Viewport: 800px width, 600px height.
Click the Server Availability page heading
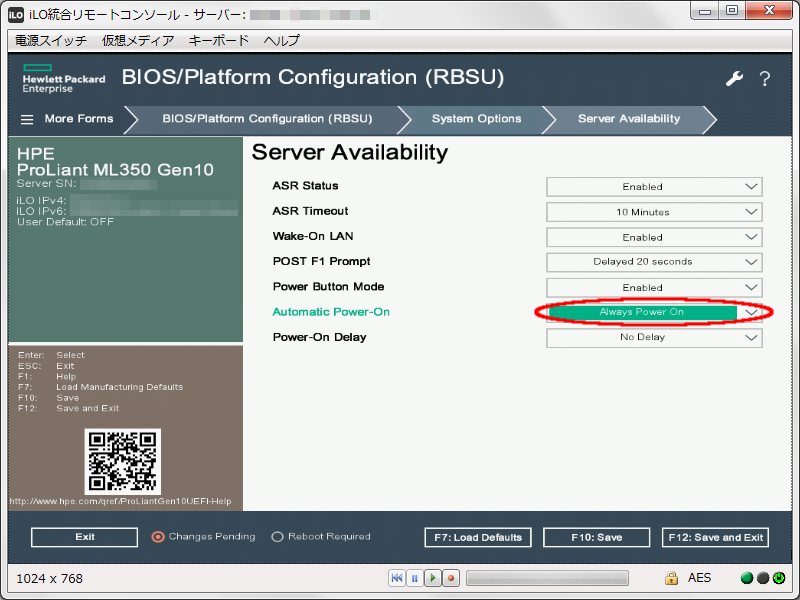pos(350,153)
